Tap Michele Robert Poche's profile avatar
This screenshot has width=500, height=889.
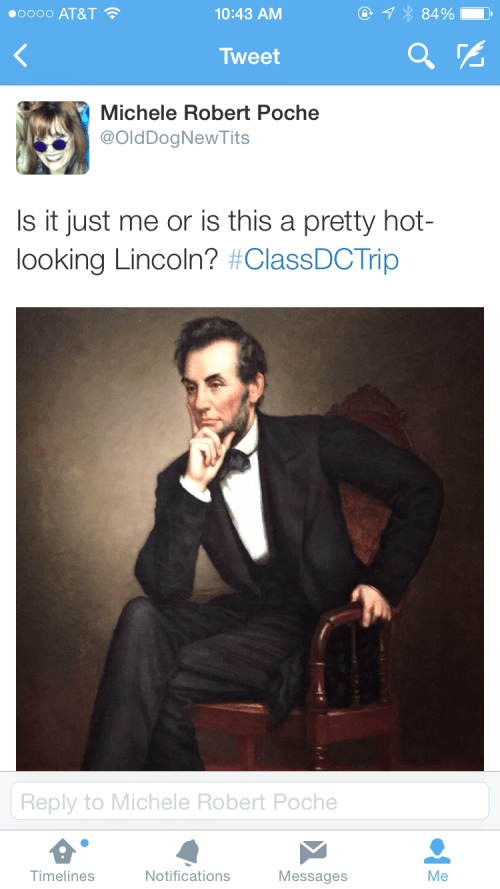[x=53, y=138]
